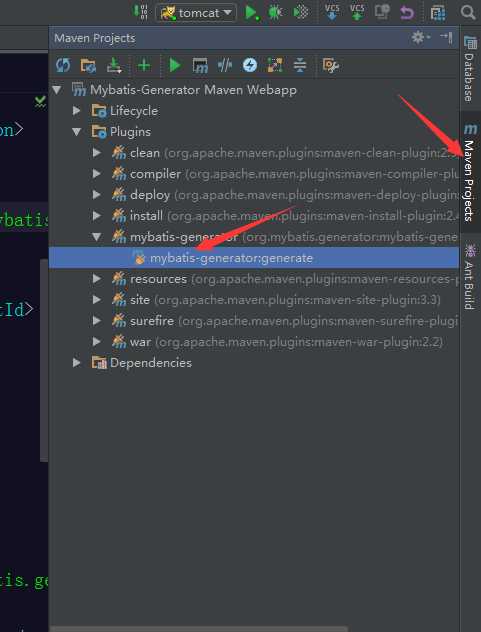Open the Ant Build side tab

(470, 276)
